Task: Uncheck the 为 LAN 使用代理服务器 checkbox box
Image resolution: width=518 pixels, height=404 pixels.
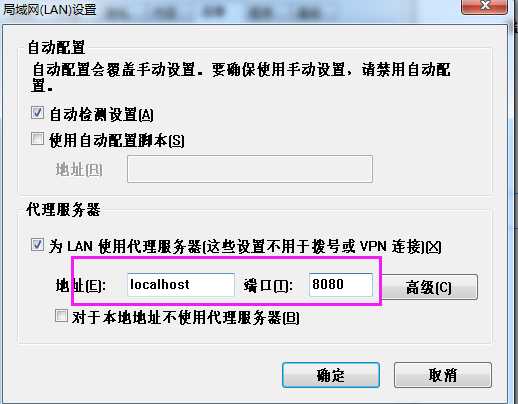Action: (37, 245)
